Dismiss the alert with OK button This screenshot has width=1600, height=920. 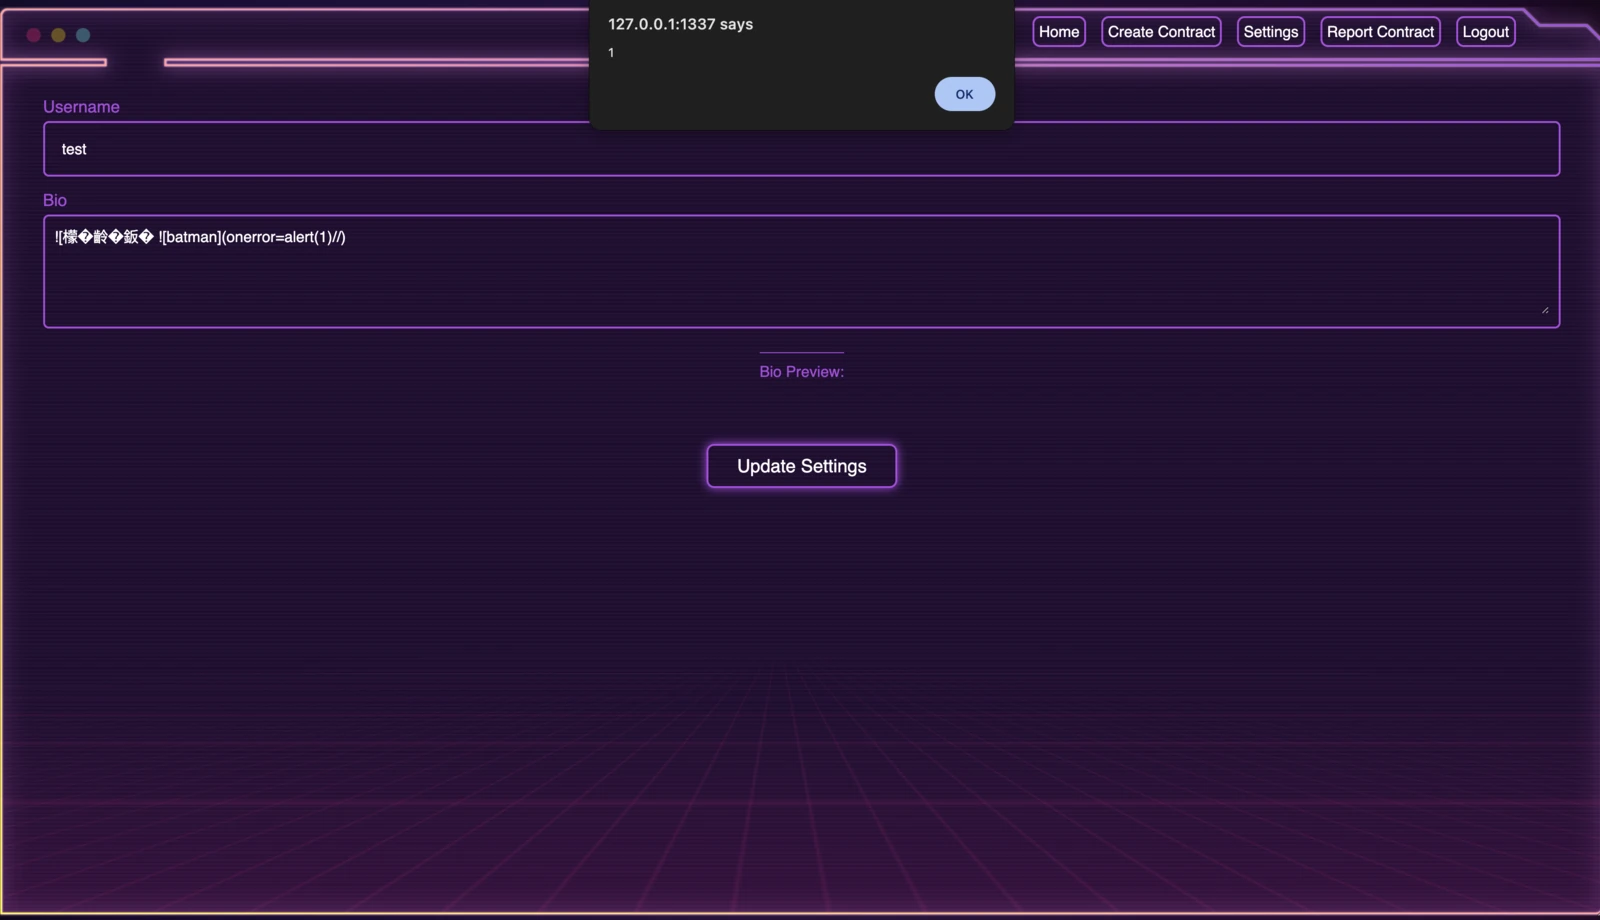point(964,94)
